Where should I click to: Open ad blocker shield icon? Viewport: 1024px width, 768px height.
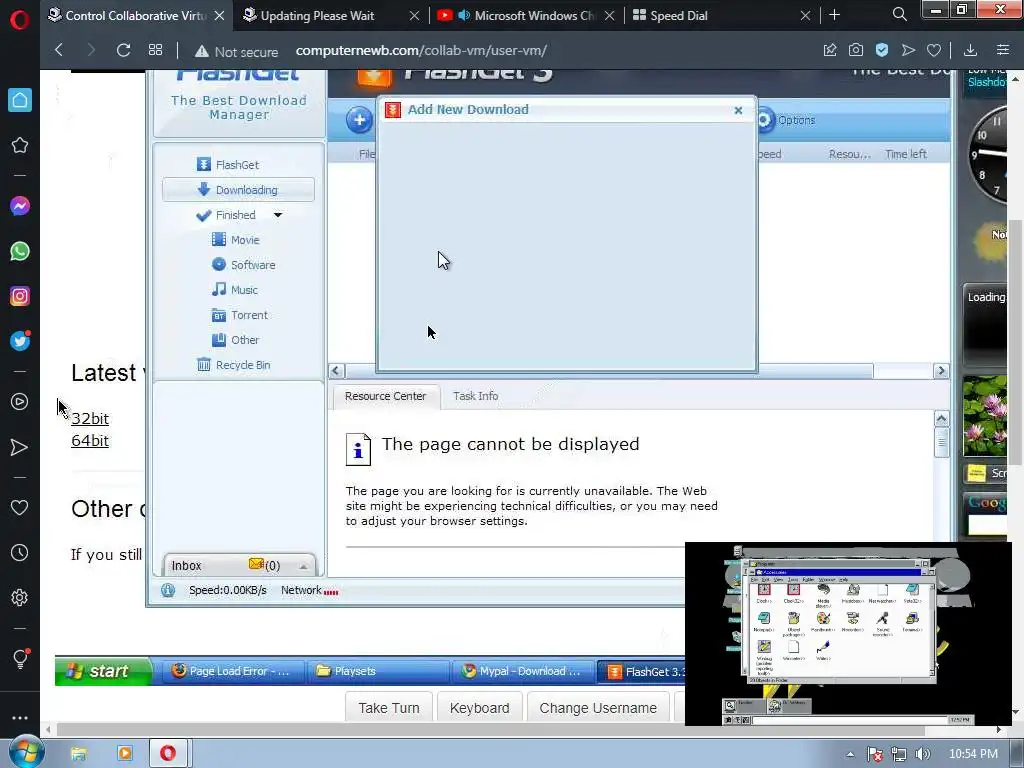pos(882,50)
